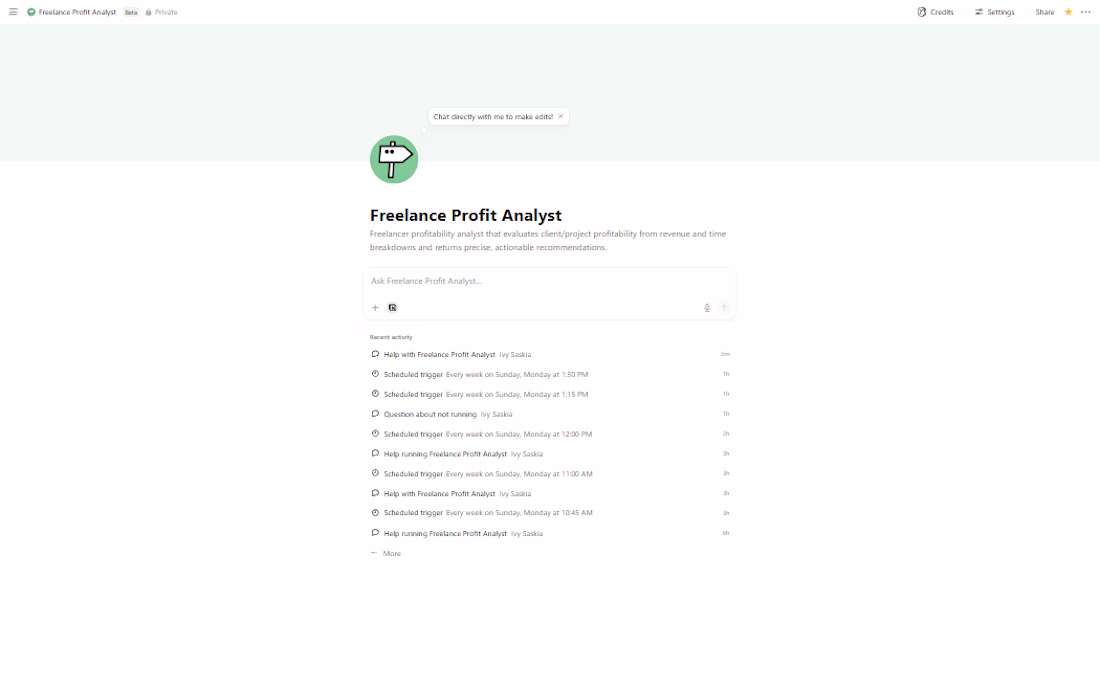Dismiss the 'Chat directly with me' tooltip
The image size is (1100, 688).
[x=561, y=116]
